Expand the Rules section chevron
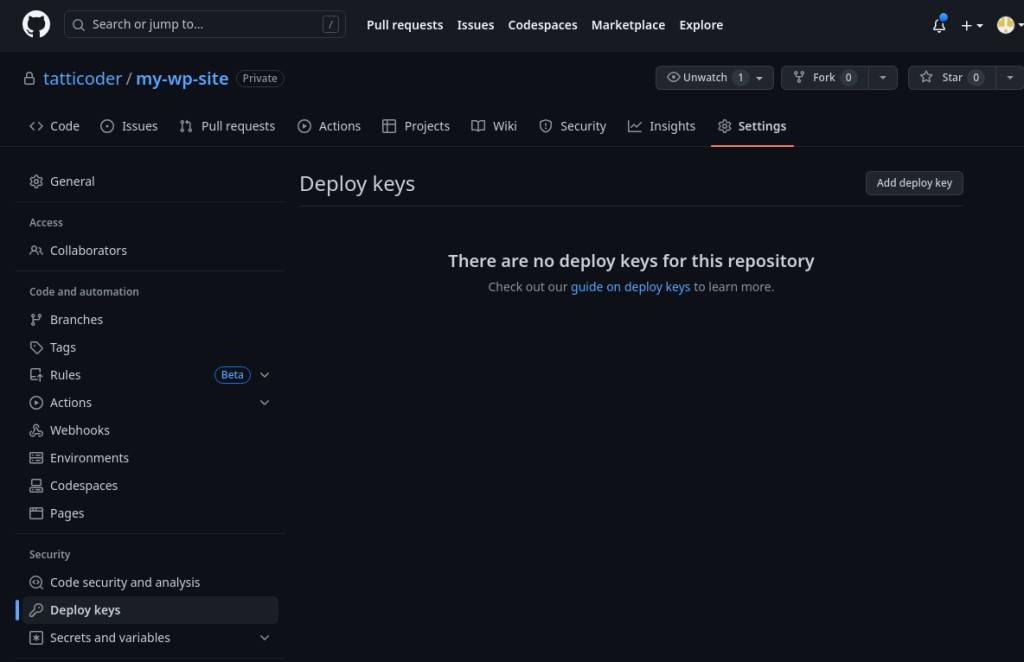Screen dimensions: 1024x662 point(264,375)
